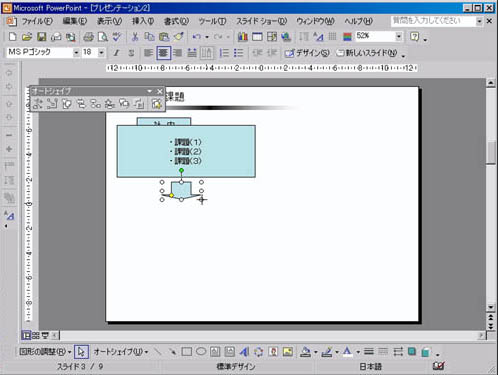The height and width of the screenshot is (375, 498).
Task: Click the Open folder icon
Action: click(27, 37)
